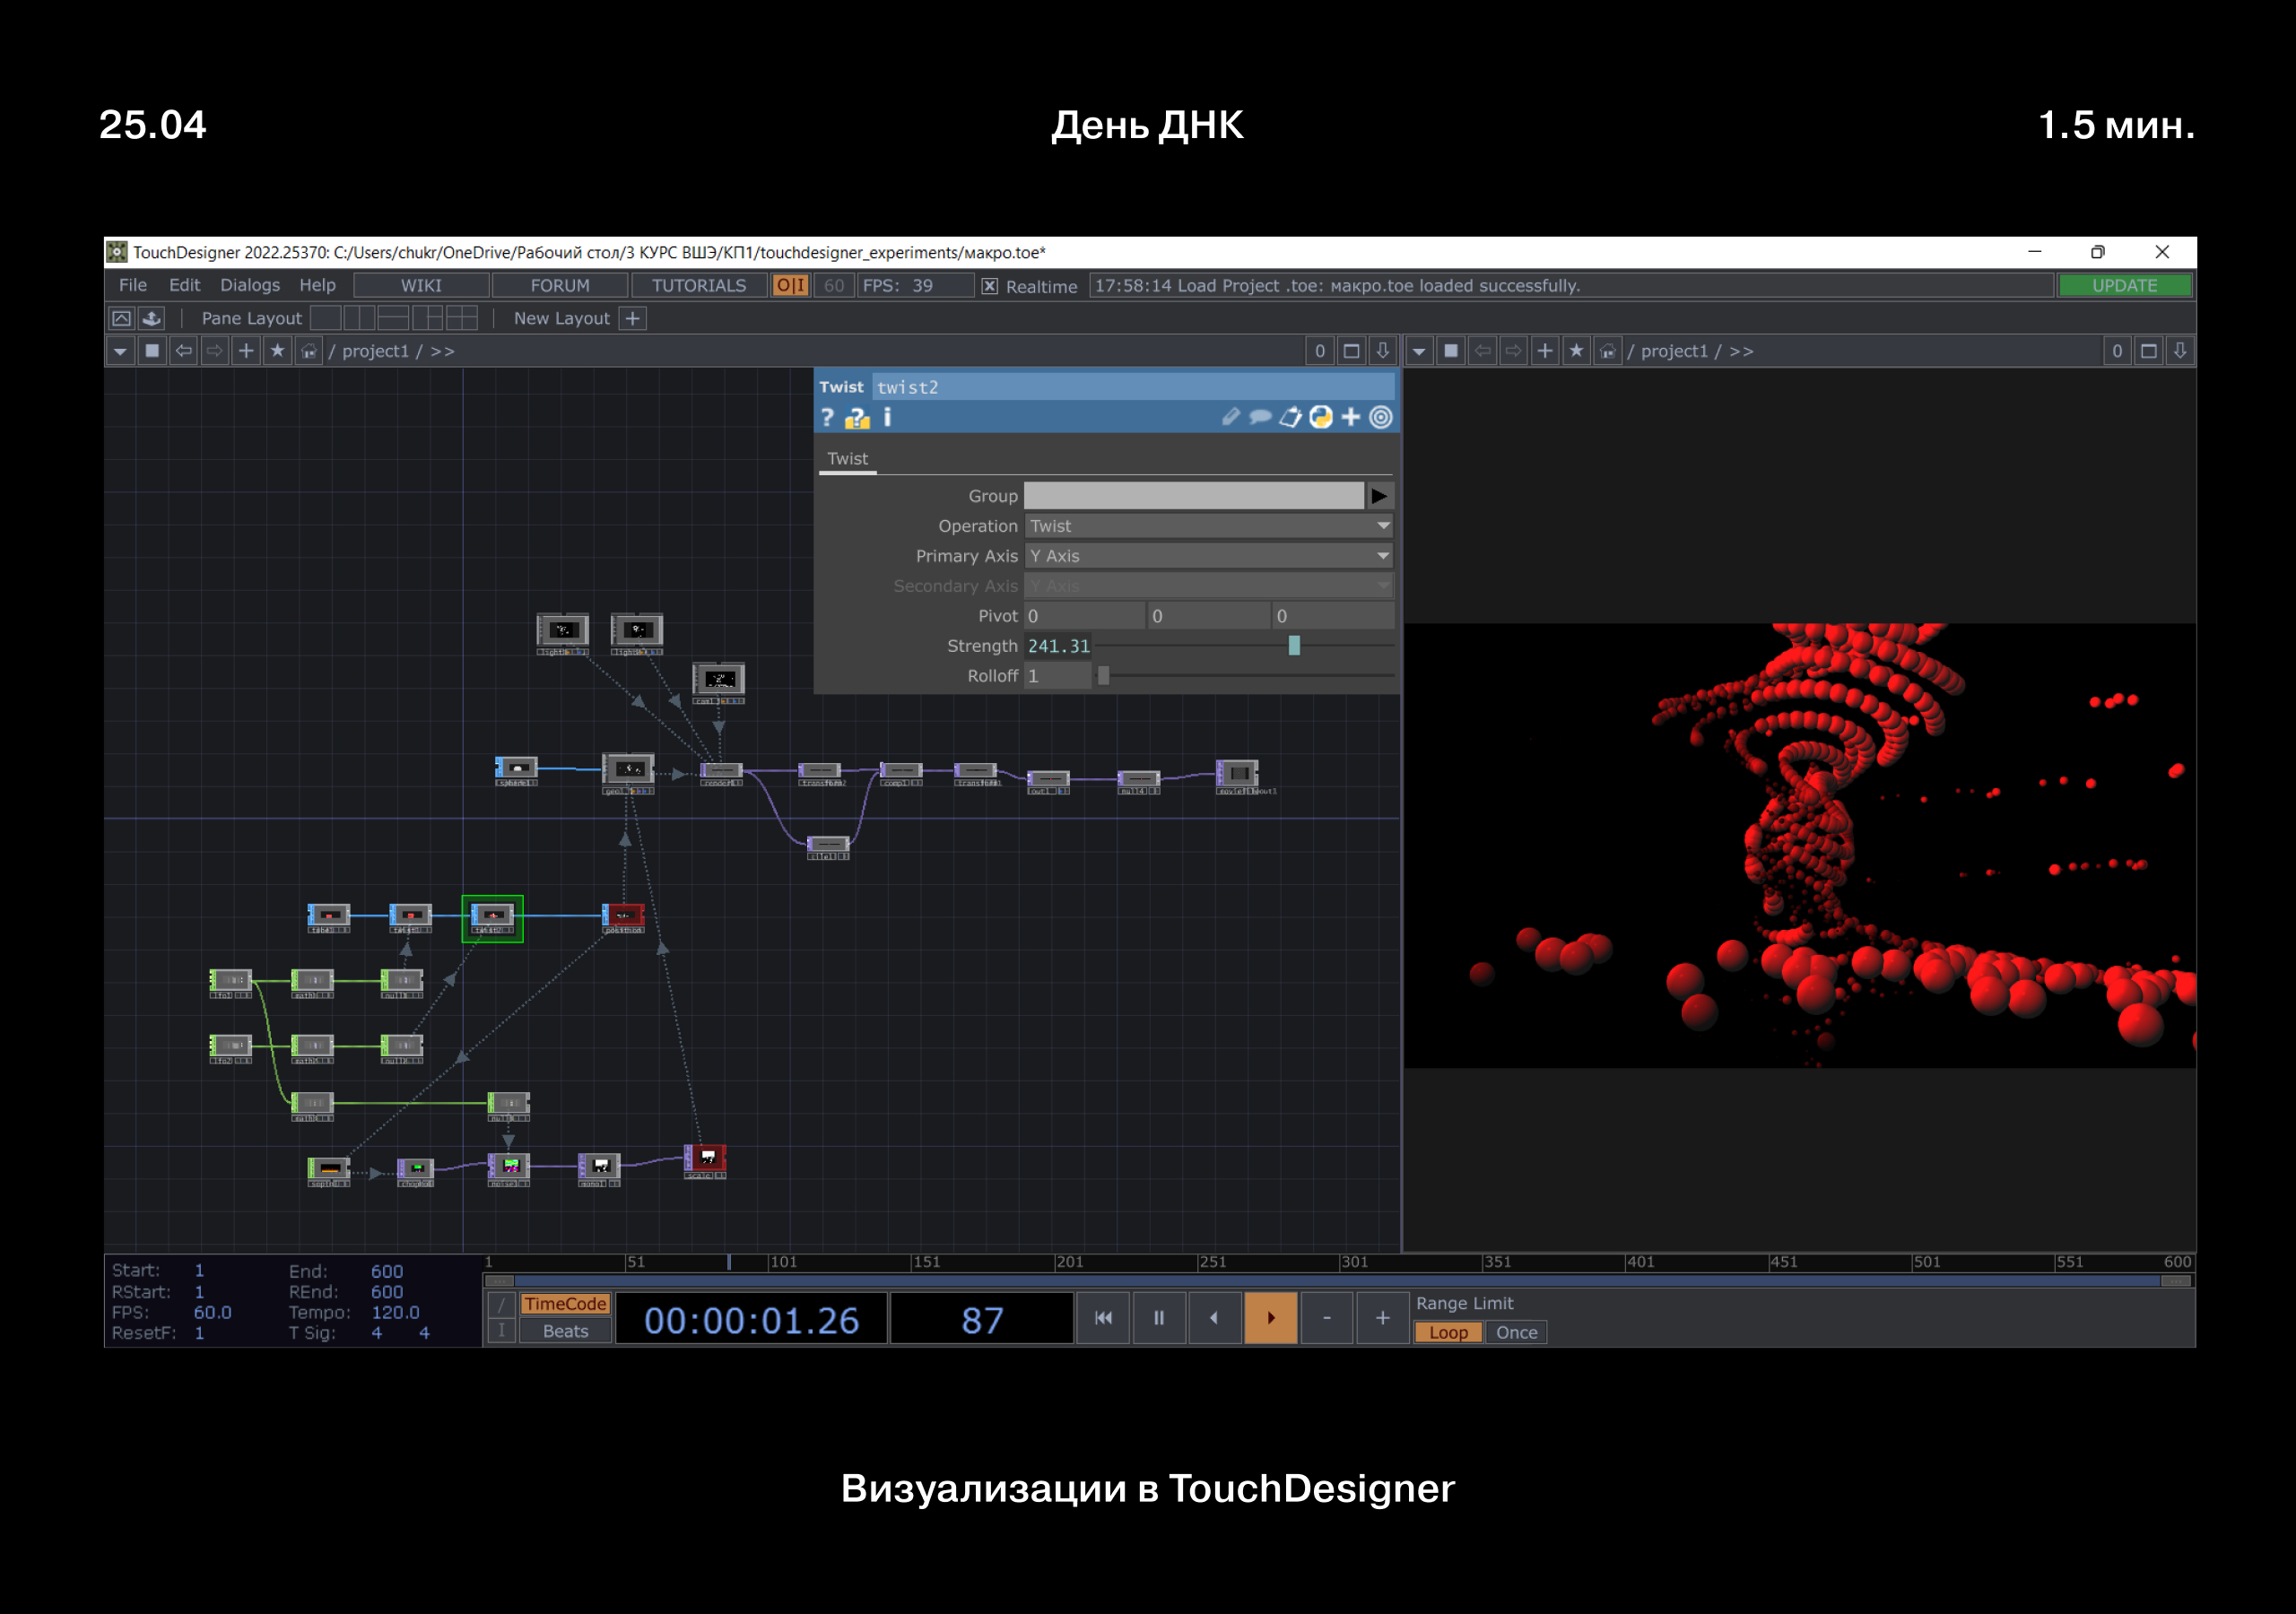The height and width of the screenshot is (1614, 2296).
Task: Expand the Primary Axis dropdown
Action: pyautogui.click(x=1209, y=556)
